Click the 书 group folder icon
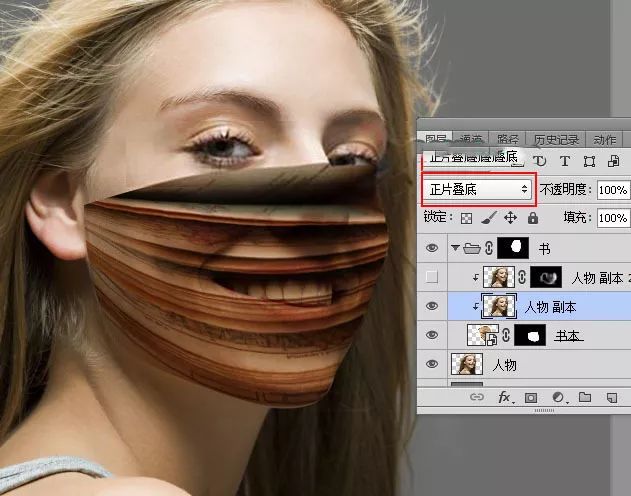The image size is (631, 496). pyautogui.click(x=472, y=248)
